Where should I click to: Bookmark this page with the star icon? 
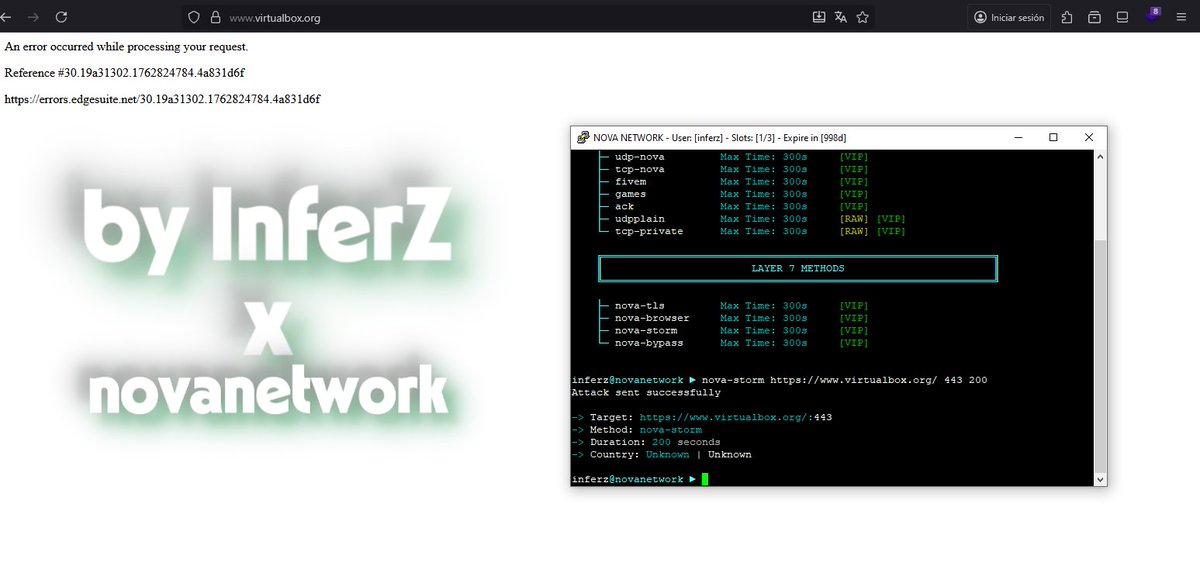click(x=863, y=17)
